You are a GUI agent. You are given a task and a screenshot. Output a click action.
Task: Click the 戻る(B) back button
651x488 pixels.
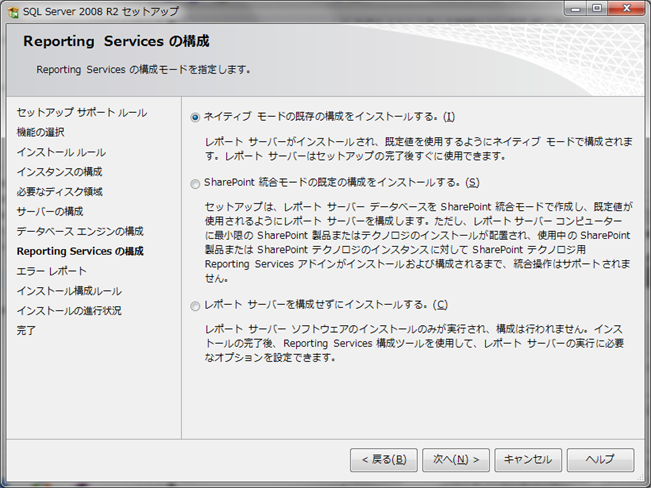point(384,460)
